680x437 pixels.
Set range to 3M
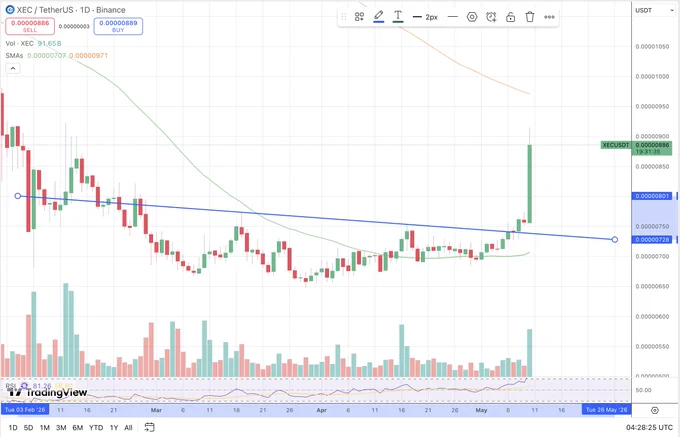pos(61,427)
